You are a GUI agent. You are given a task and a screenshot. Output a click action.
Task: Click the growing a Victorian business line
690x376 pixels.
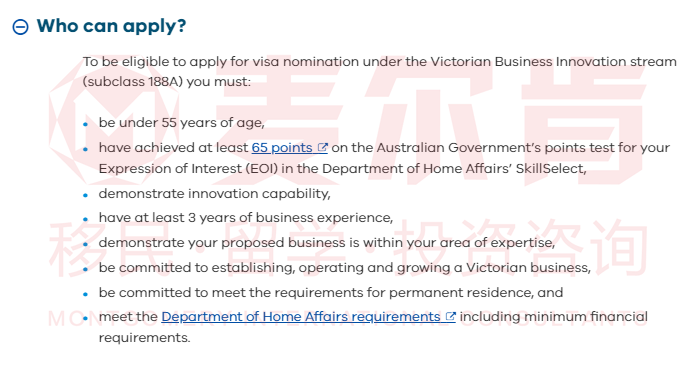pyautogui.click(x=345, y=268)
